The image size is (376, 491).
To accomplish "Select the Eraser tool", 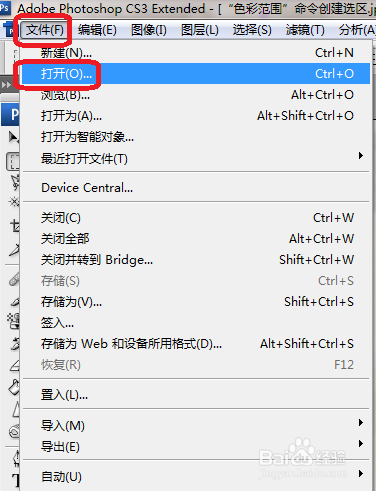I will click(15, 366).
